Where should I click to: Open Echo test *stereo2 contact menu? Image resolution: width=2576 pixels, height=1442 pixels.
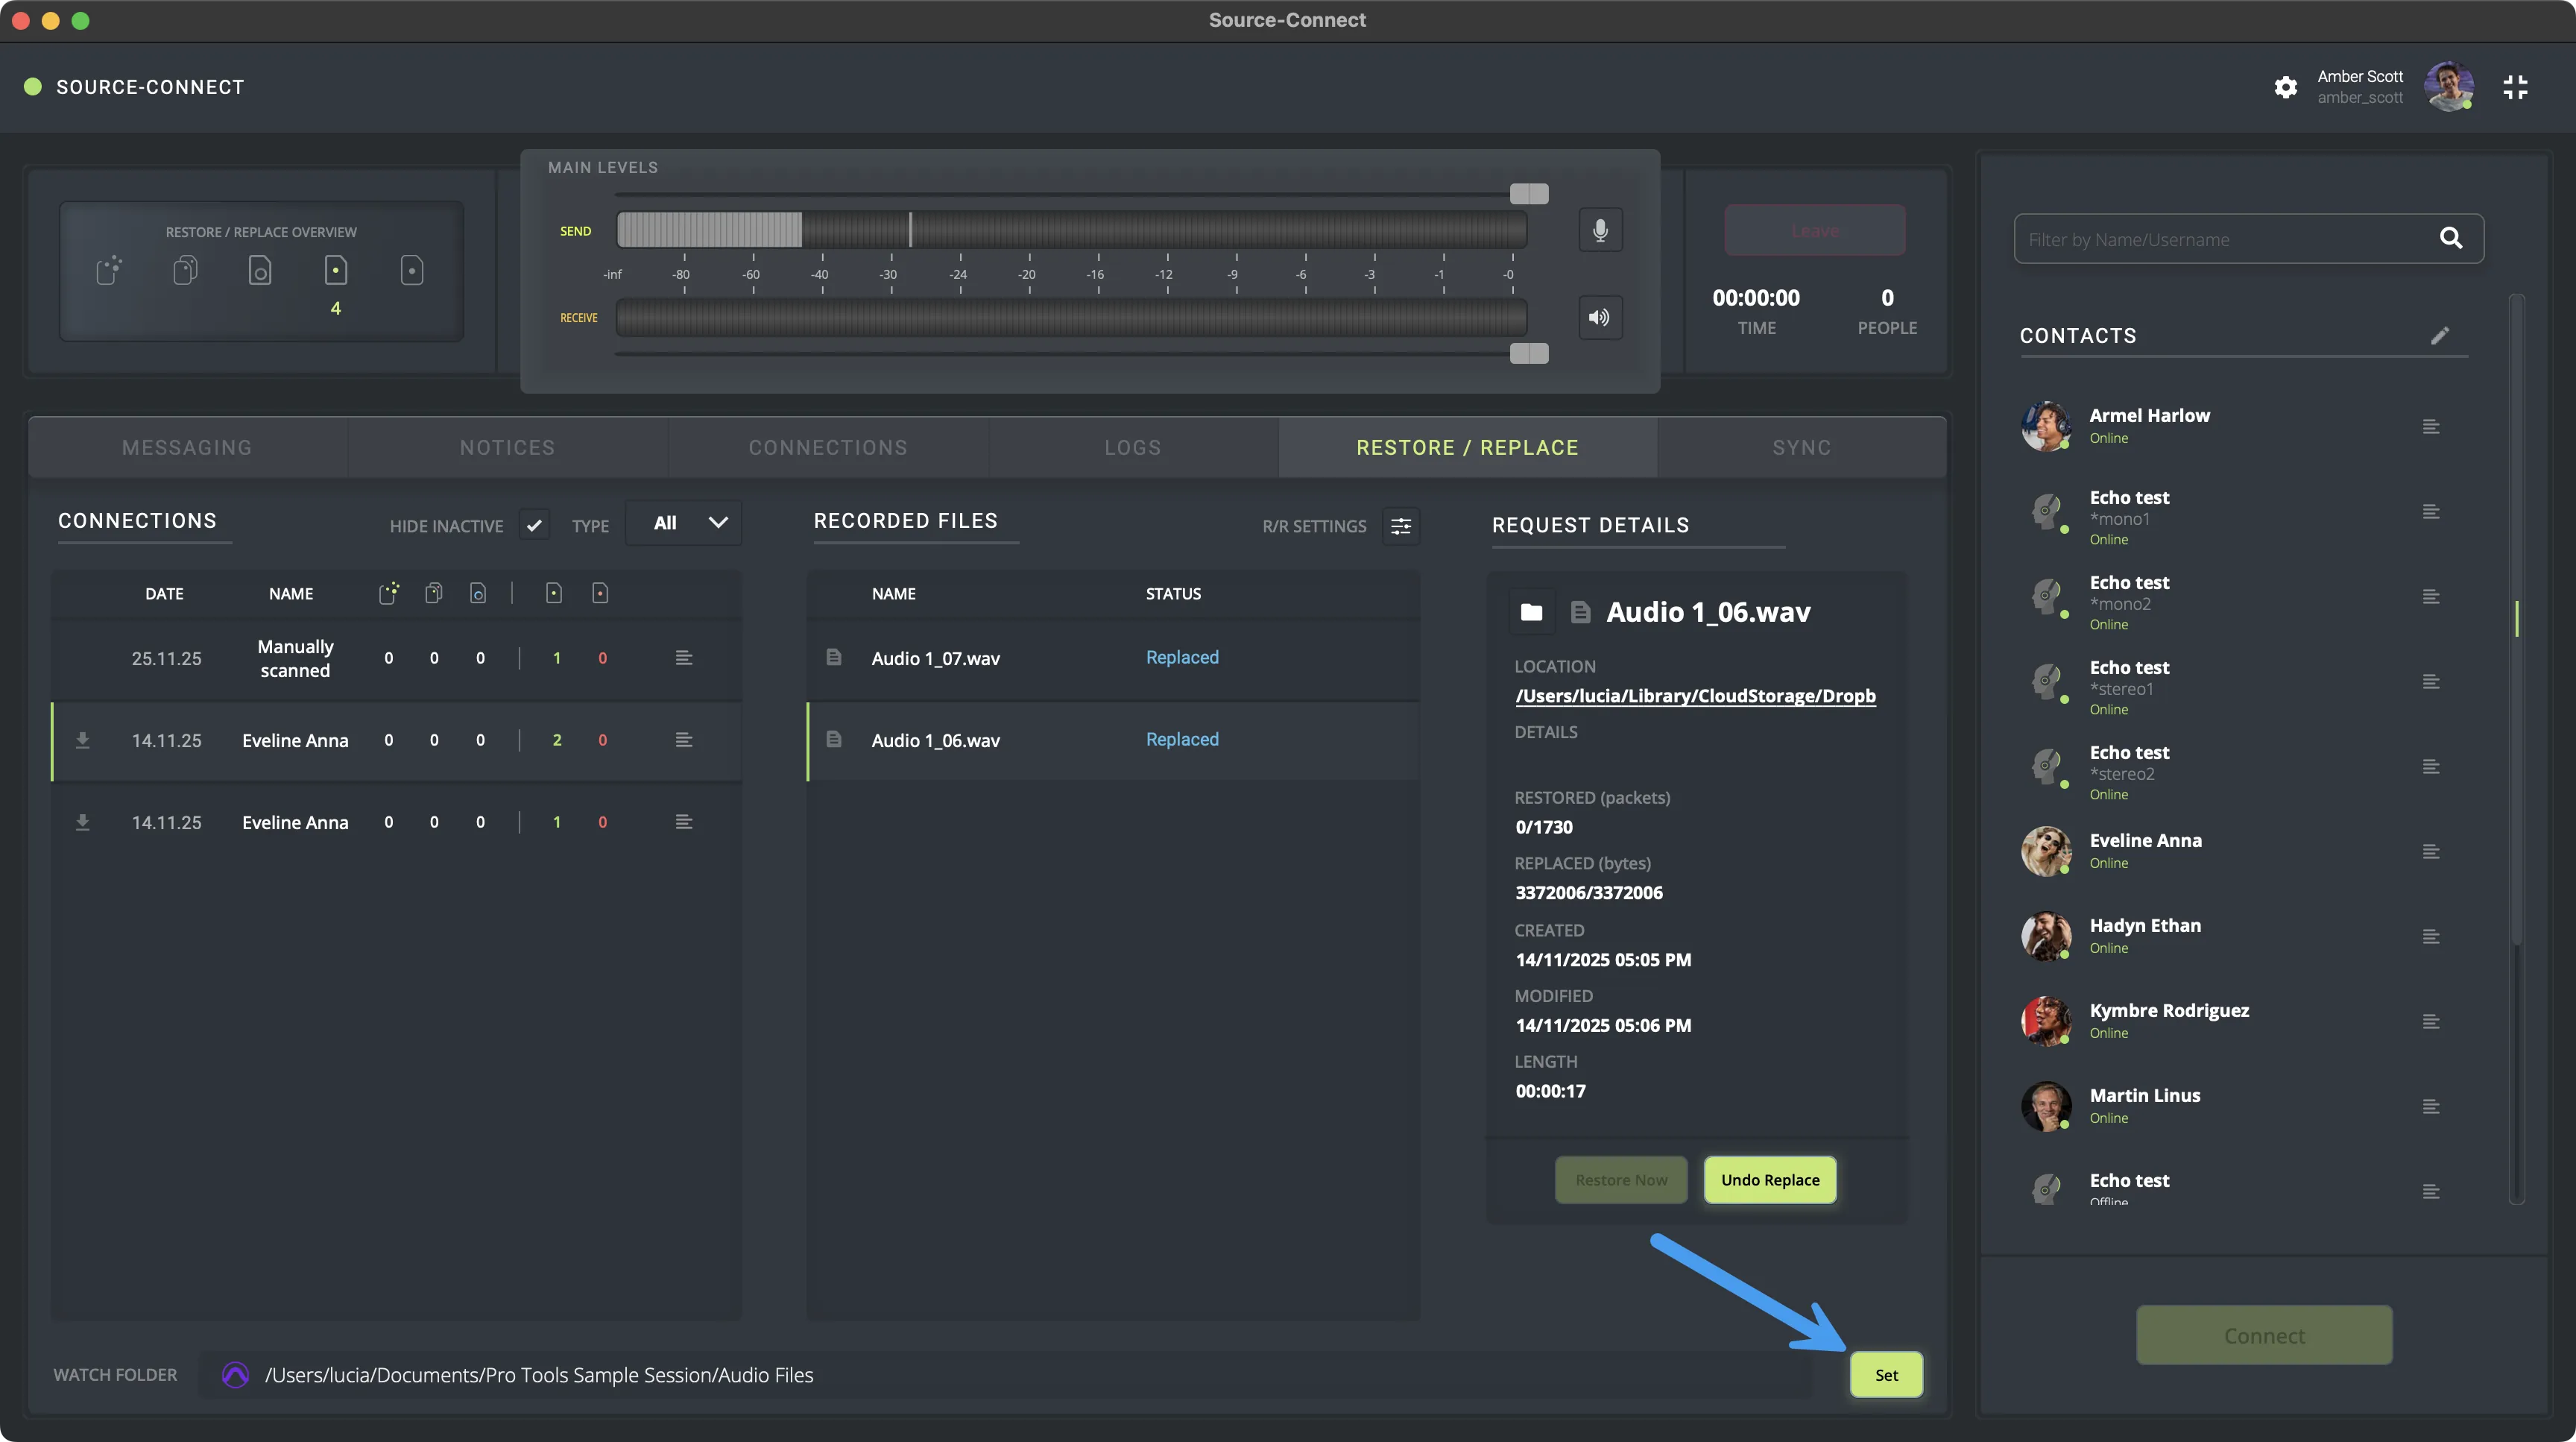(2431, 767)
